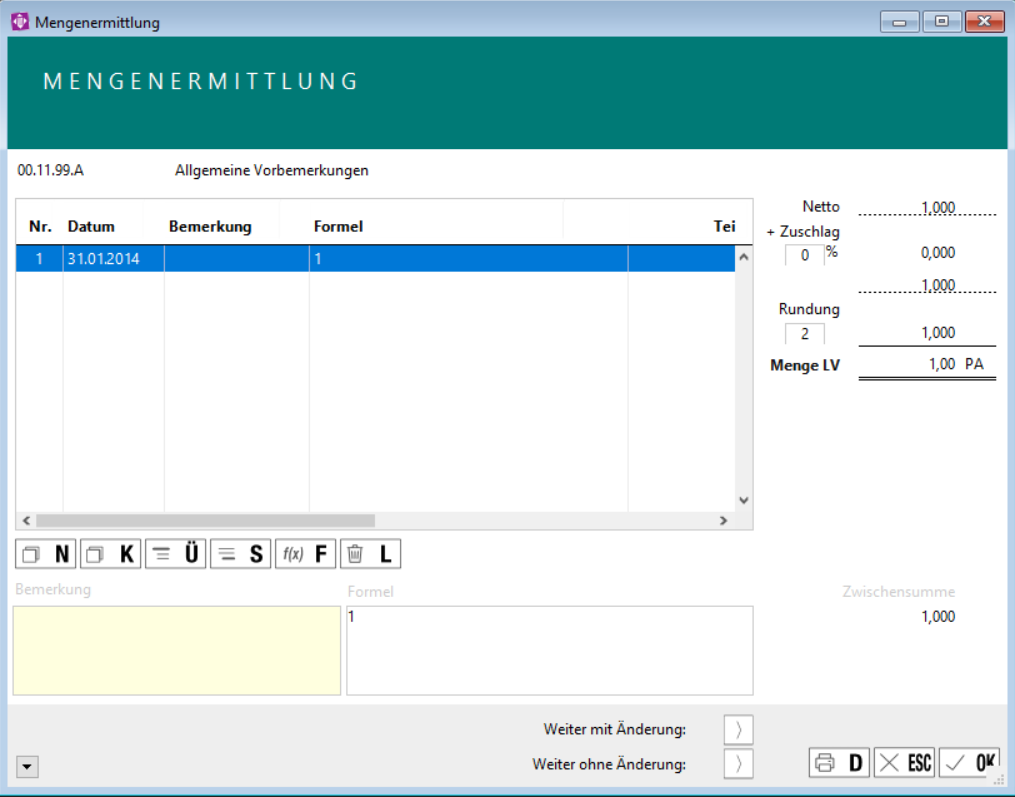Maximize the Mengenermittlung window
Viewport: 1015px width, 797px height.
[942, 22]
